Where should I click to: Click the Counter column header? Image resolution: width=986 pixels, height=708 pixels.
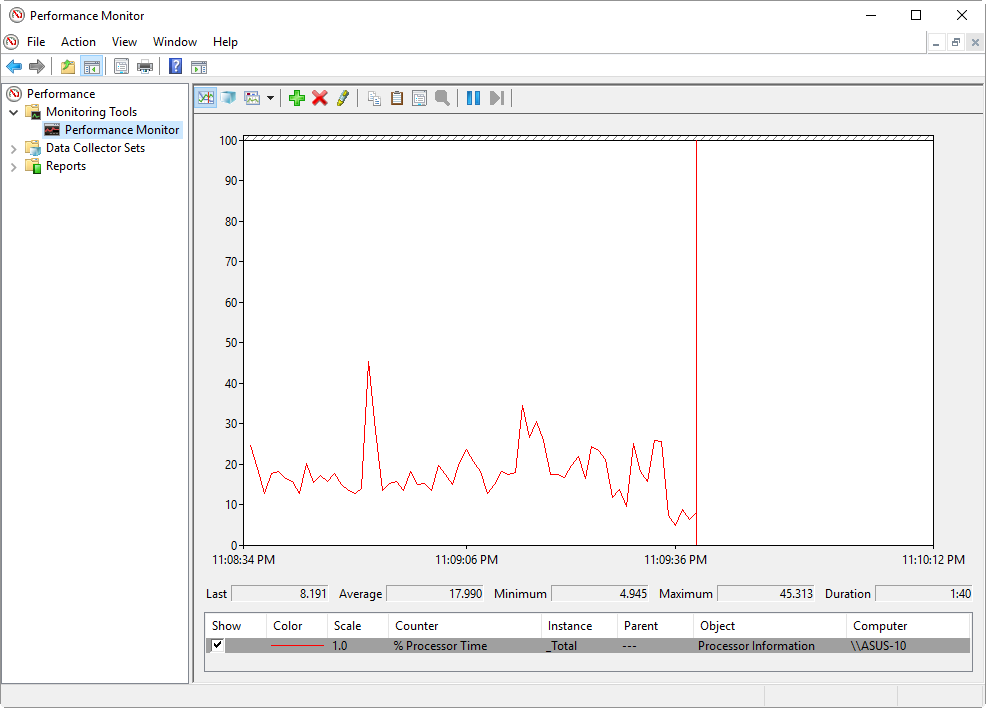[x=416, y=626]
